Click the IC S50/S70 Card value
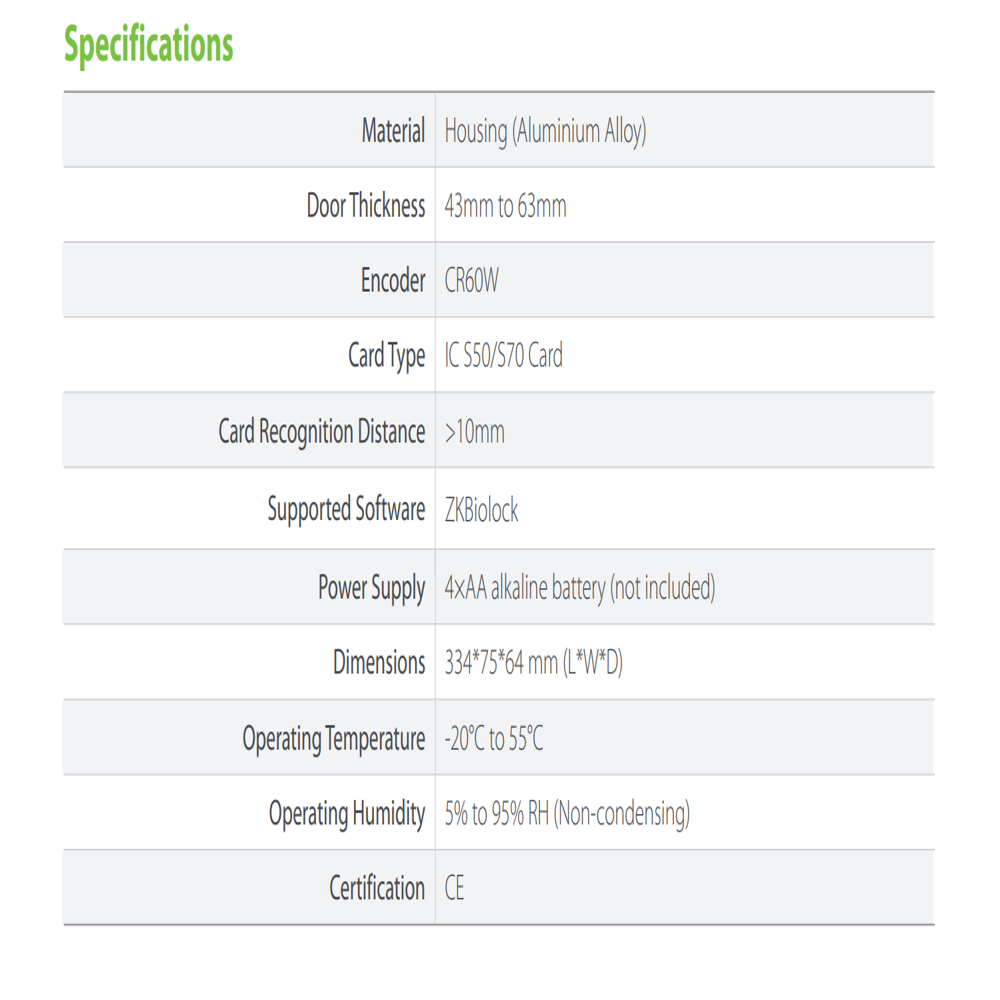This screenshot has width=1000, height=1000. [x=503, y=355]
